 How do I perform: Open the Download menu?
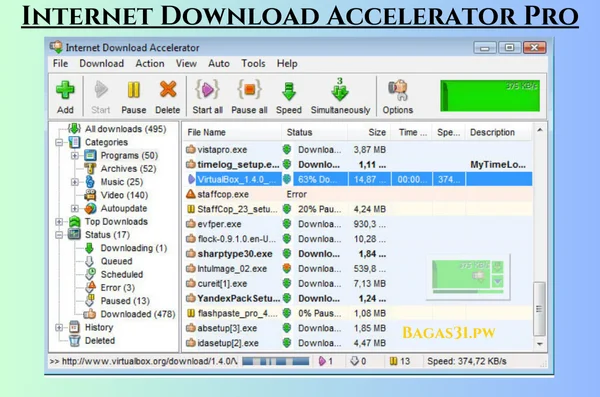101,64
